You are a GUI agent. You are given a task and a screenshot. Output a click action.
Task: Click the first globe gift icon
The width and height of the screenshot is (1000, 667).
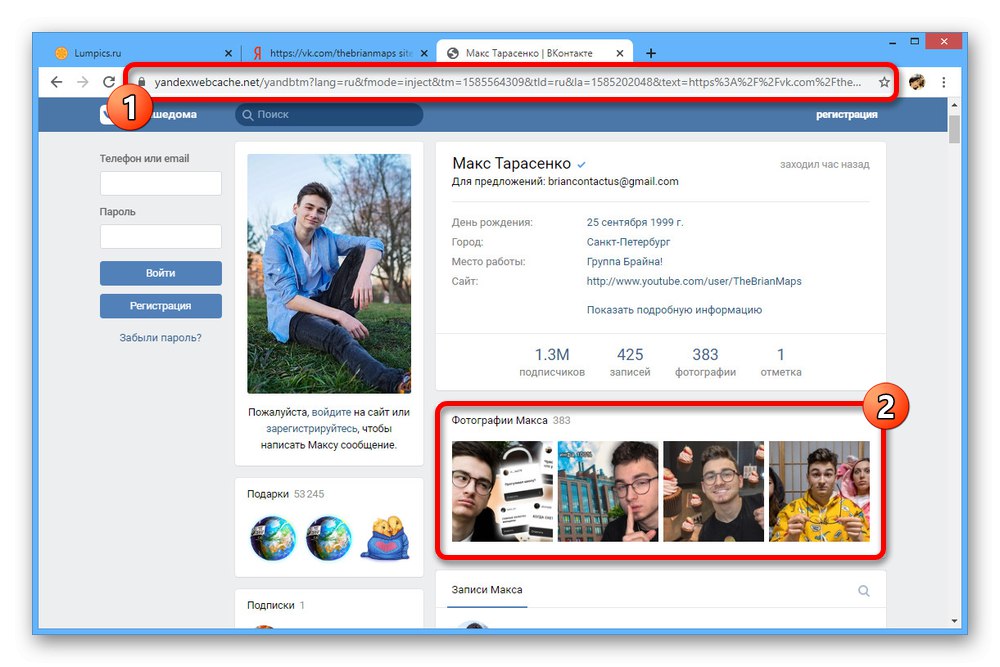pyautogui.click(x=272, y=538)
